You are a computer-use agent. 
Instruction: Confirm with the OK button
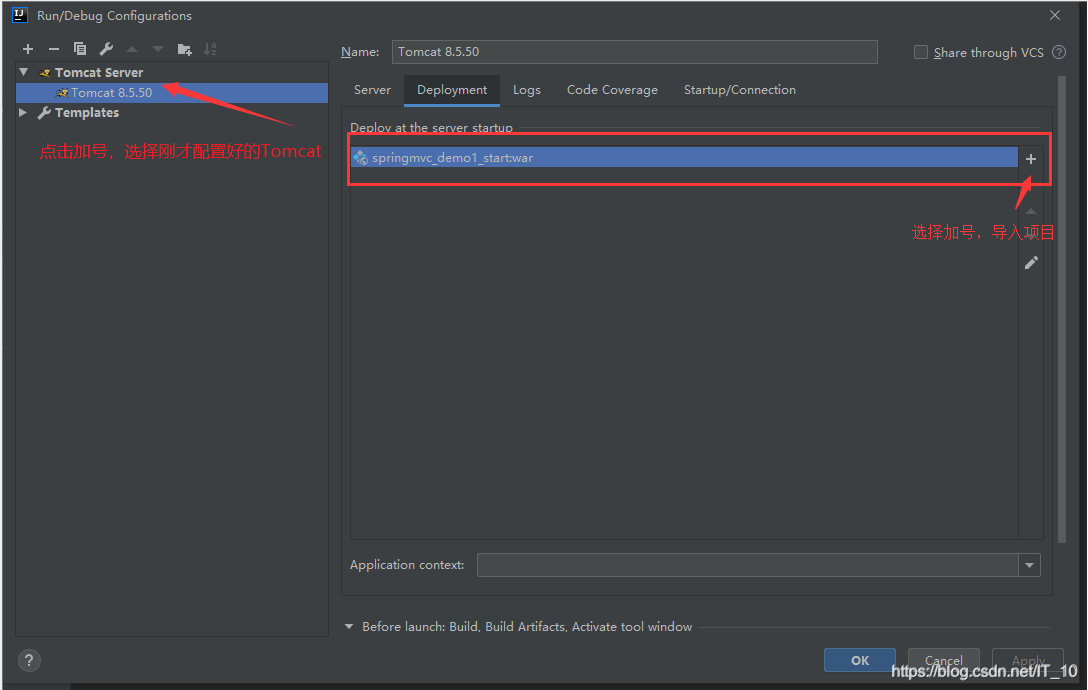(860, 660)
